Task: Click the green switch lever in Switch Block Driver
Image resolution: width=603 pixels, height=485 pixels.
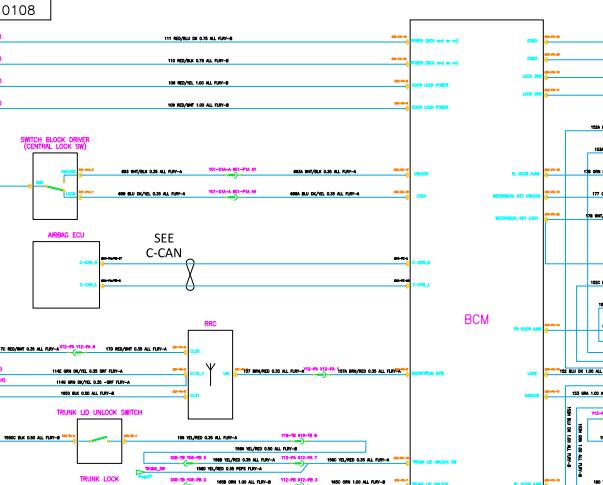Action: [55, 188]
